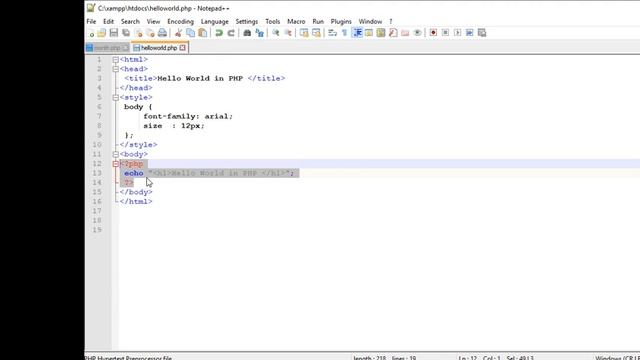This screenshot has width=640, height=360.
Task: Click the Redo arrow icon
Action: click(231, 33)
